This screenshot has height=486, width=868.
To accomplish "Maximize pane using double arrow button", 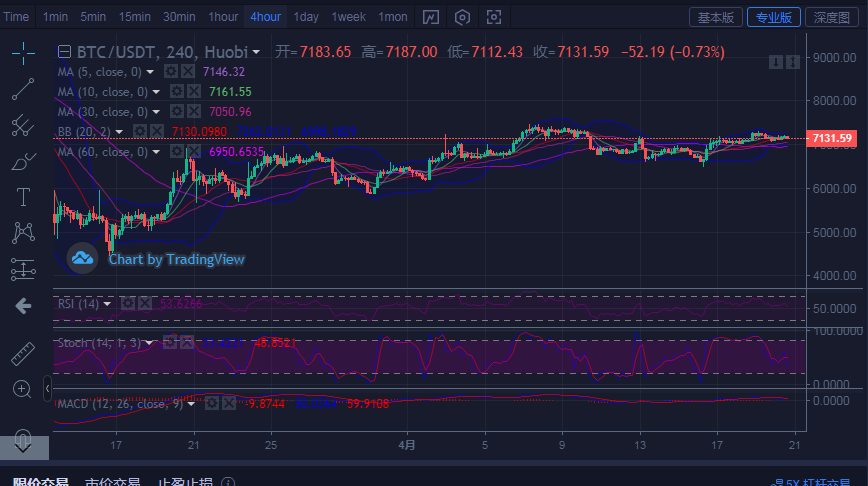I will [x=793, y=62].
